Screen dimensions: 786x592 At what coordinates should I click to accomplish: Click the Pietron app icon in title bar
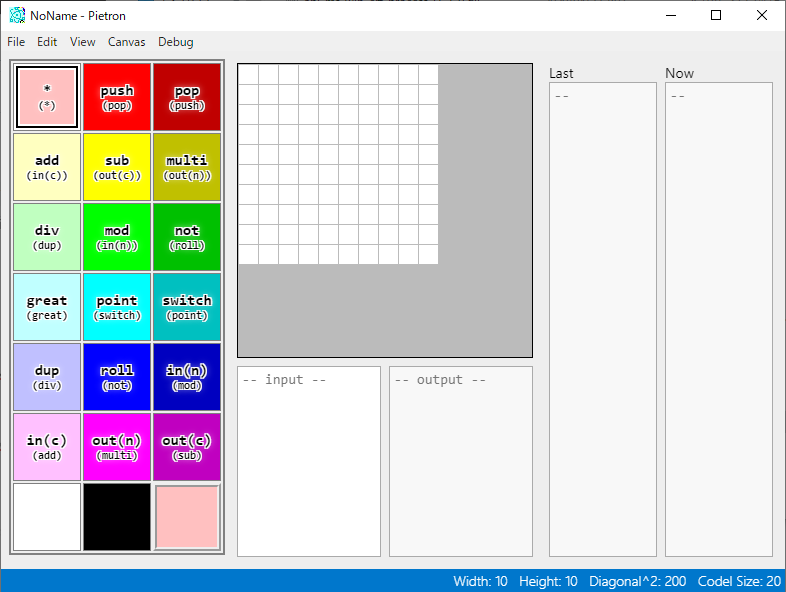17,16
